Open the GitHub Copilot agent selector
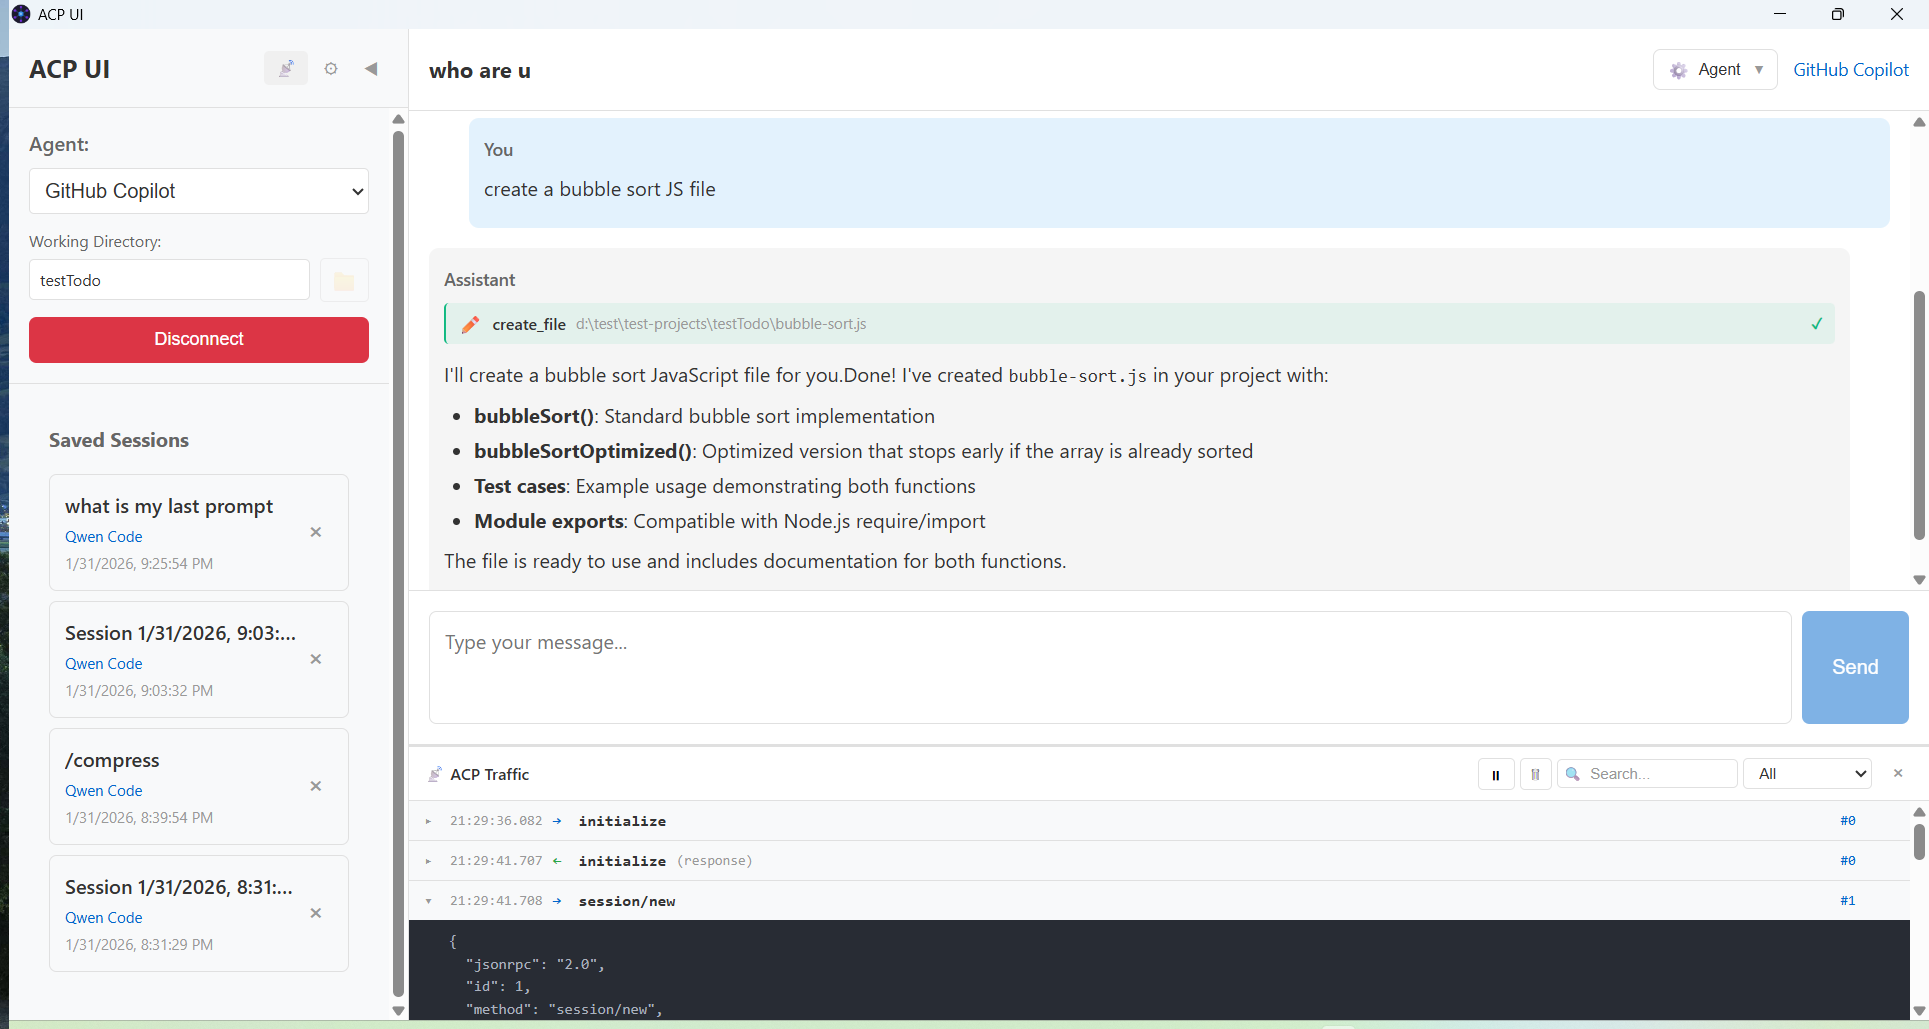 pos(198,191)
